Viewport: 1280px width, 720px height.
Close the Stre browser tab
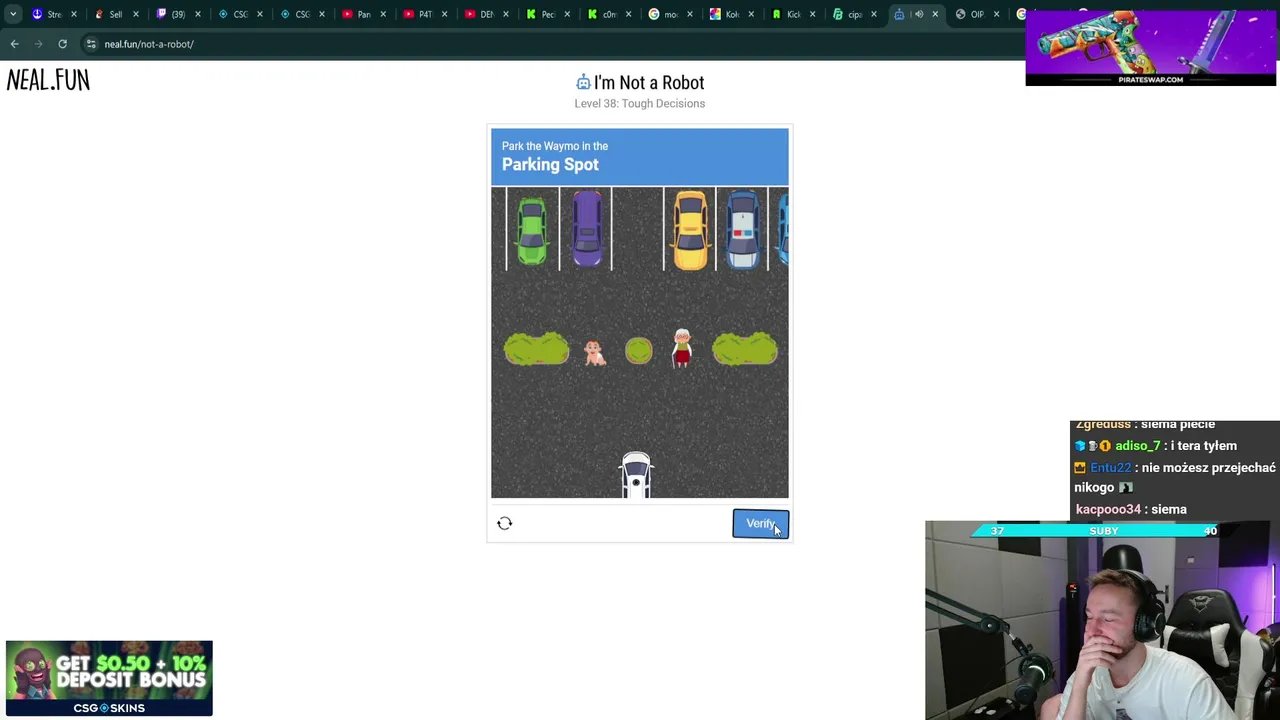point(74,14)
